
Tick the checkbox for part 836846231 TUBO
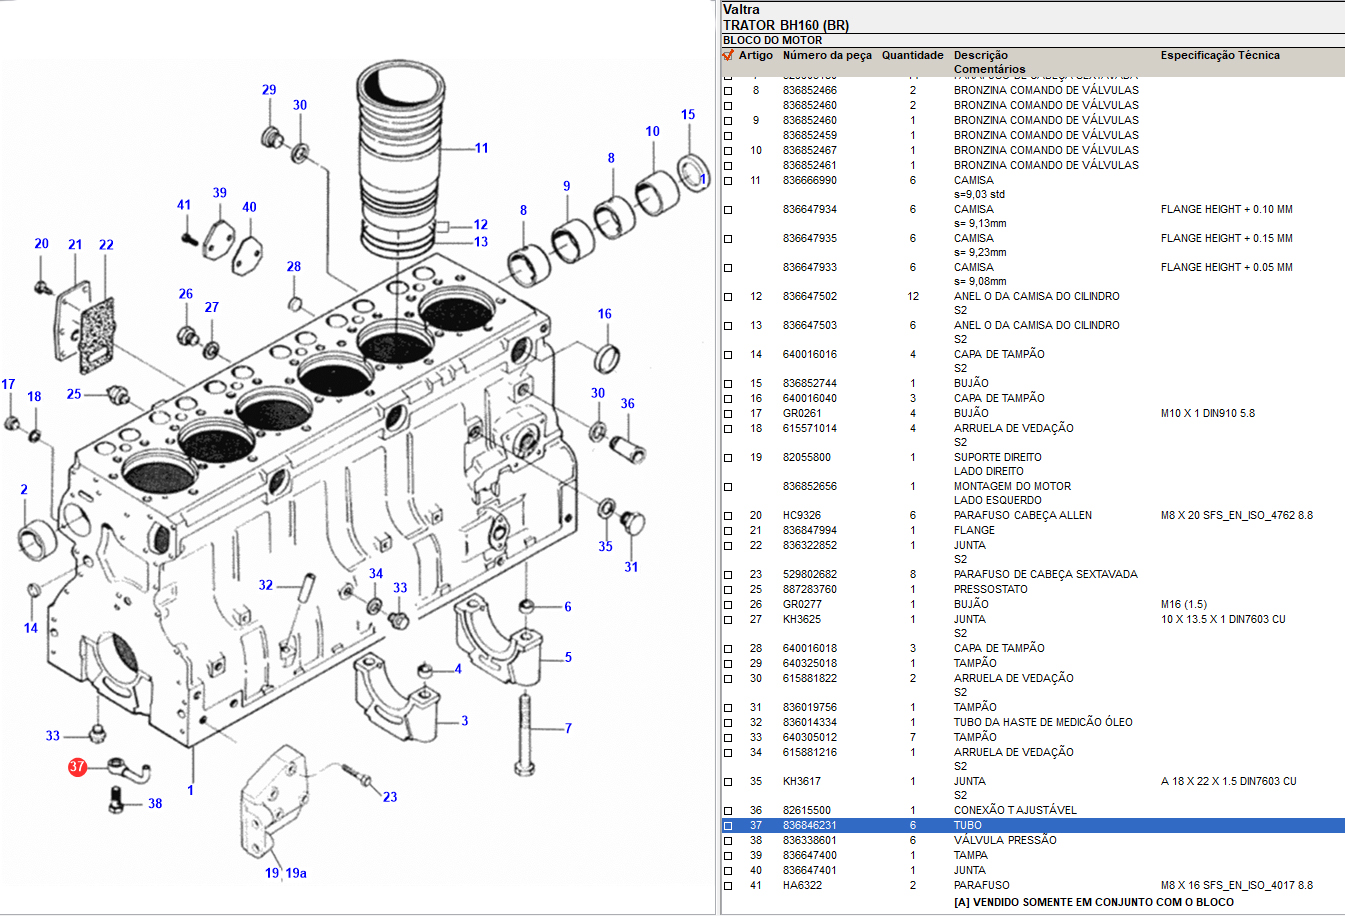[x=728, y=826]
